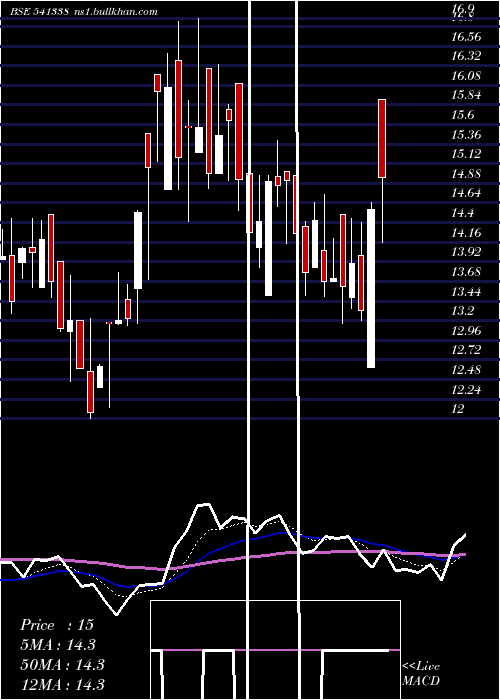Image resolution: width=500 pixels, height=700 pixels.
Task: Select the 12.24 price axis label
Action: tap(466, 390)
